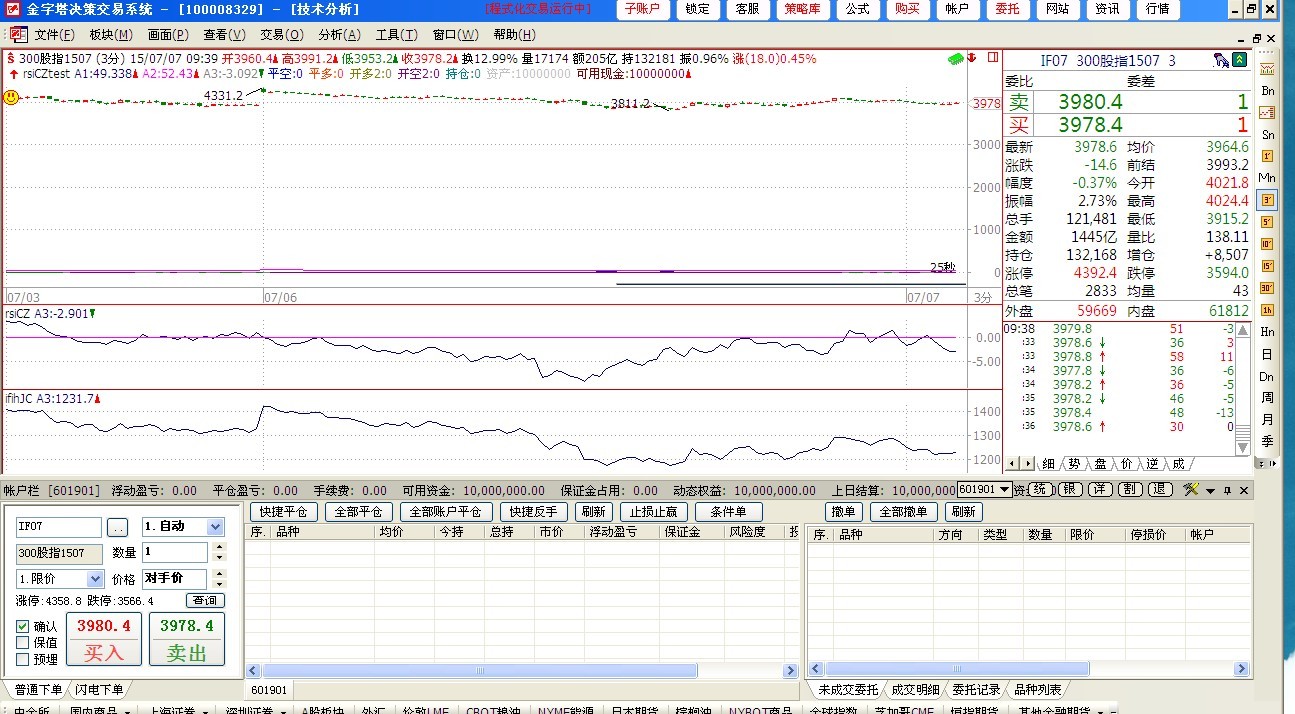Click the 全部撤单 cancel-all button
1295x714 pixels.
point(904,512)
